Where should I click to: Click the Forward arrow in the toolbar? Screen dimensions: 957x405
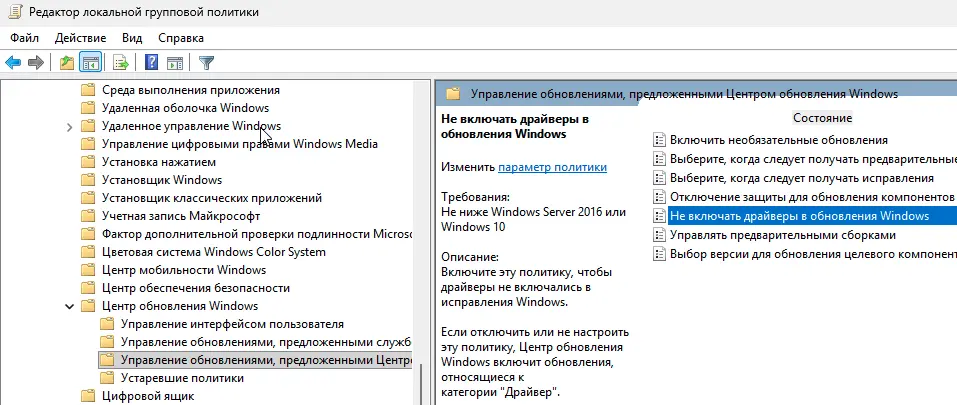pos(35,63)
